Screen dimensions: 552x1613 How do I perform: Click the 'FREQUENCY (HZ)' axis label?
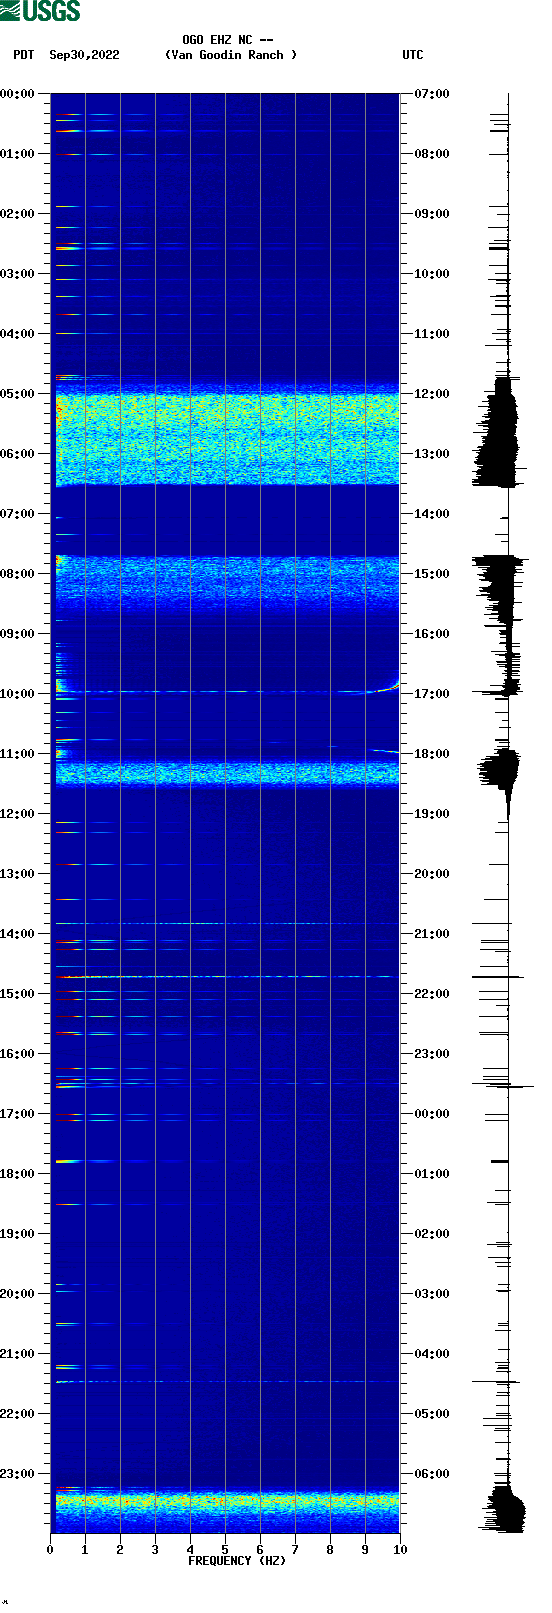click(237, 1561)
